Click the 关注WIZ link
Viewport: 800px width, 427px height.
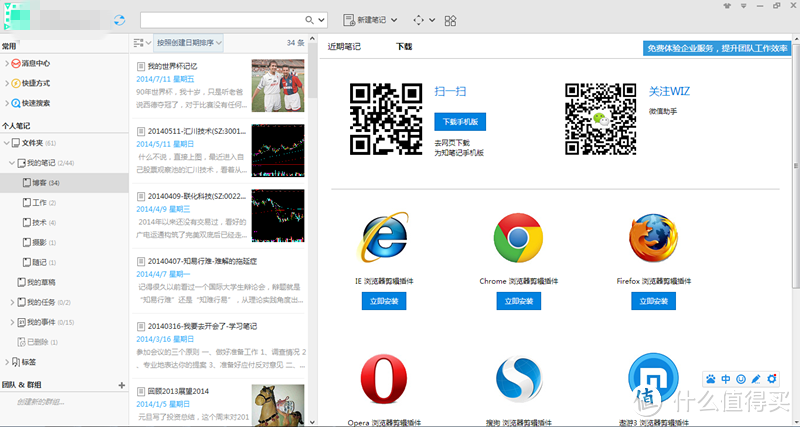click(x=669, y=92)
